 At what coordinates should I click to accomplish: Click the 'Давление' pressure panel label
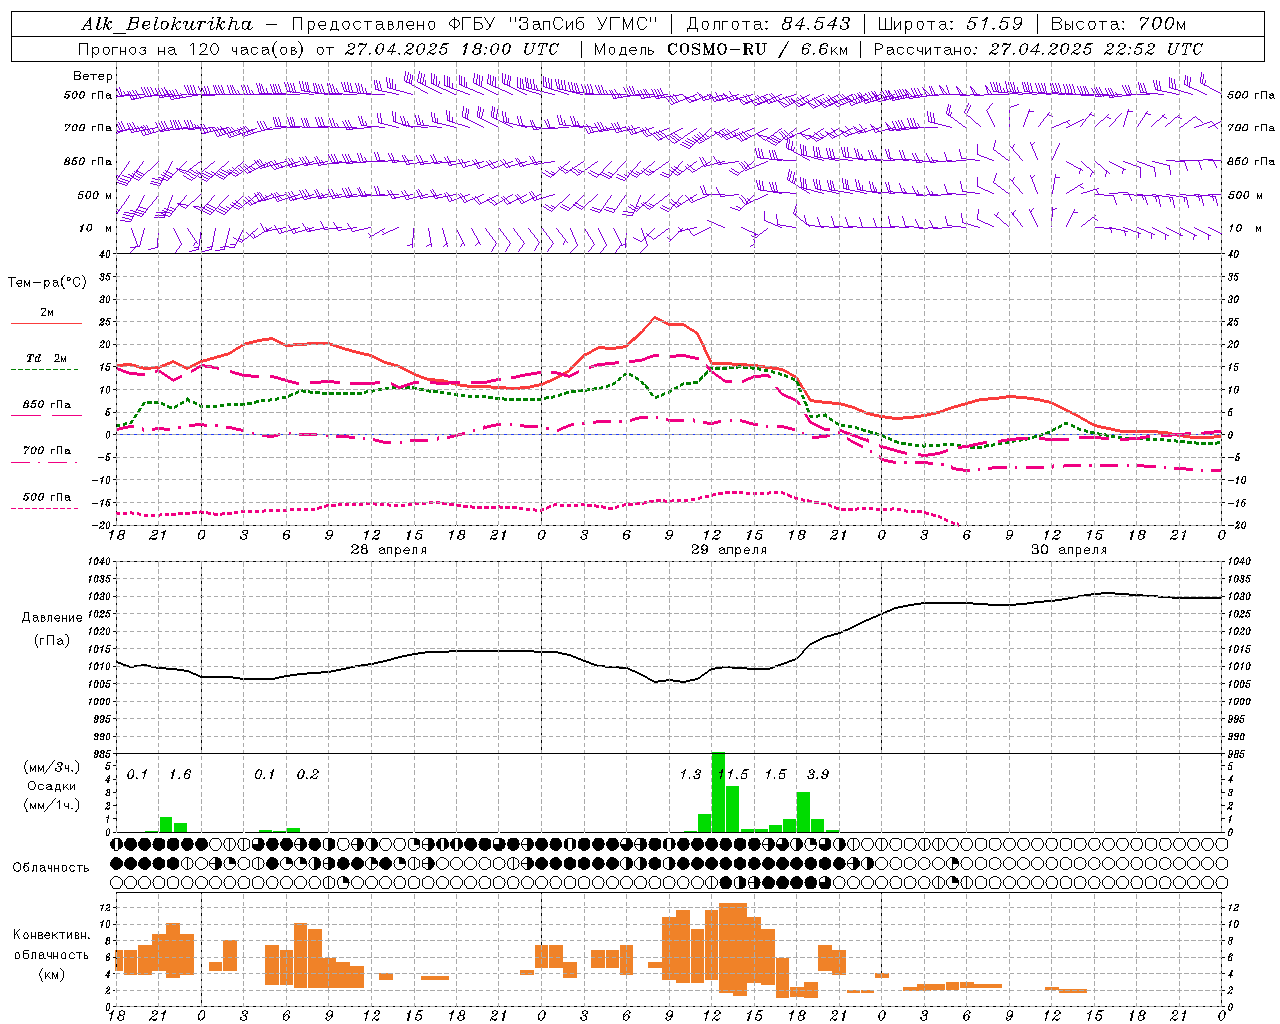[x=52, y=618]
